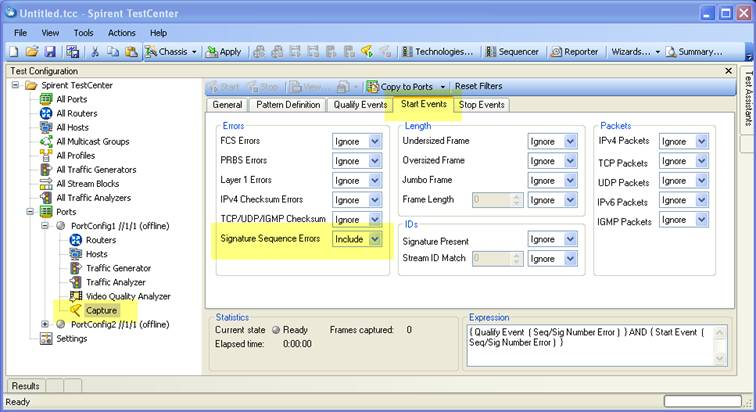Select Traffic Generator under PortConfig1

pos(118,268)
